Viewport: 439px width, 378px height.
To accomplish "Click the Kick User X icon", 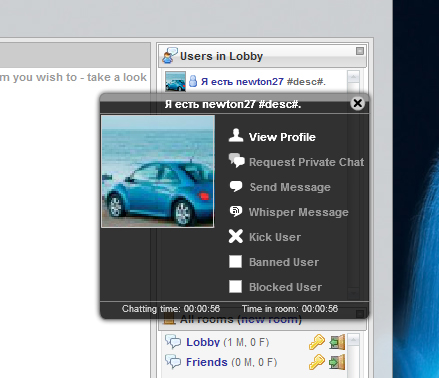I will click(236, 236).
